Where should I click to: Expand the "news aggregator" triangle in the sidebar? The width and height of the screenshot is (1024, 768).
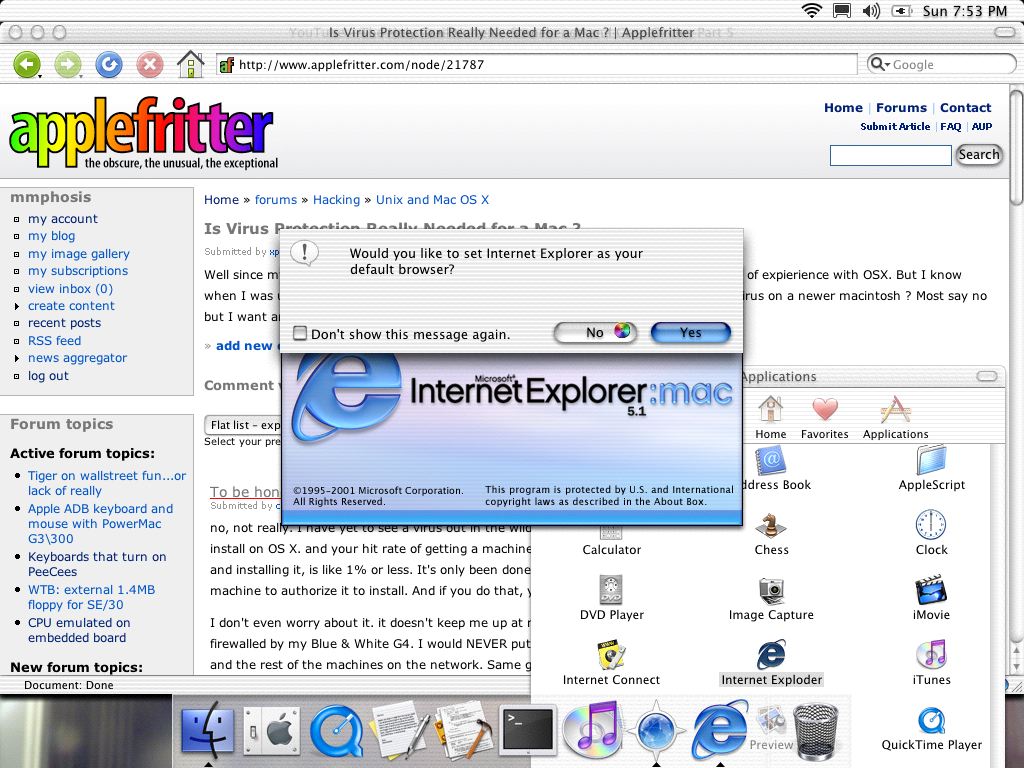17,358
